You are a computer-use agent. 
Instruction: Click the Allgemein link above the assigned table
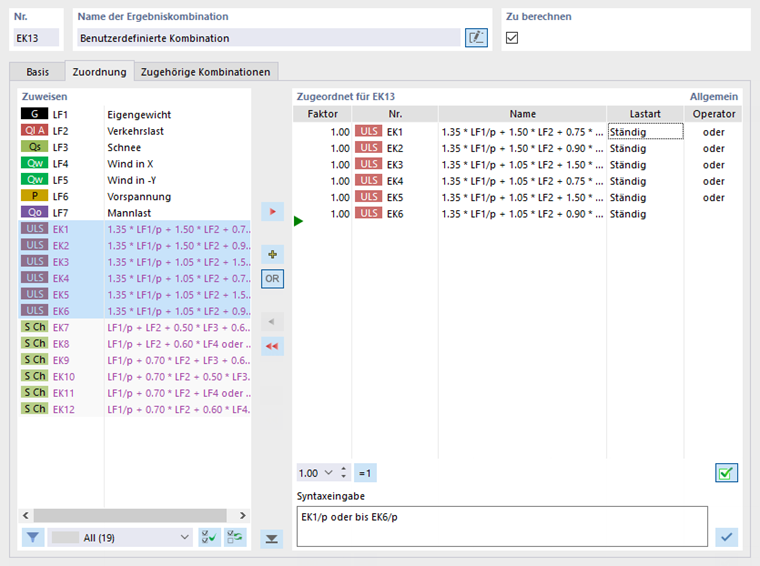713,96
